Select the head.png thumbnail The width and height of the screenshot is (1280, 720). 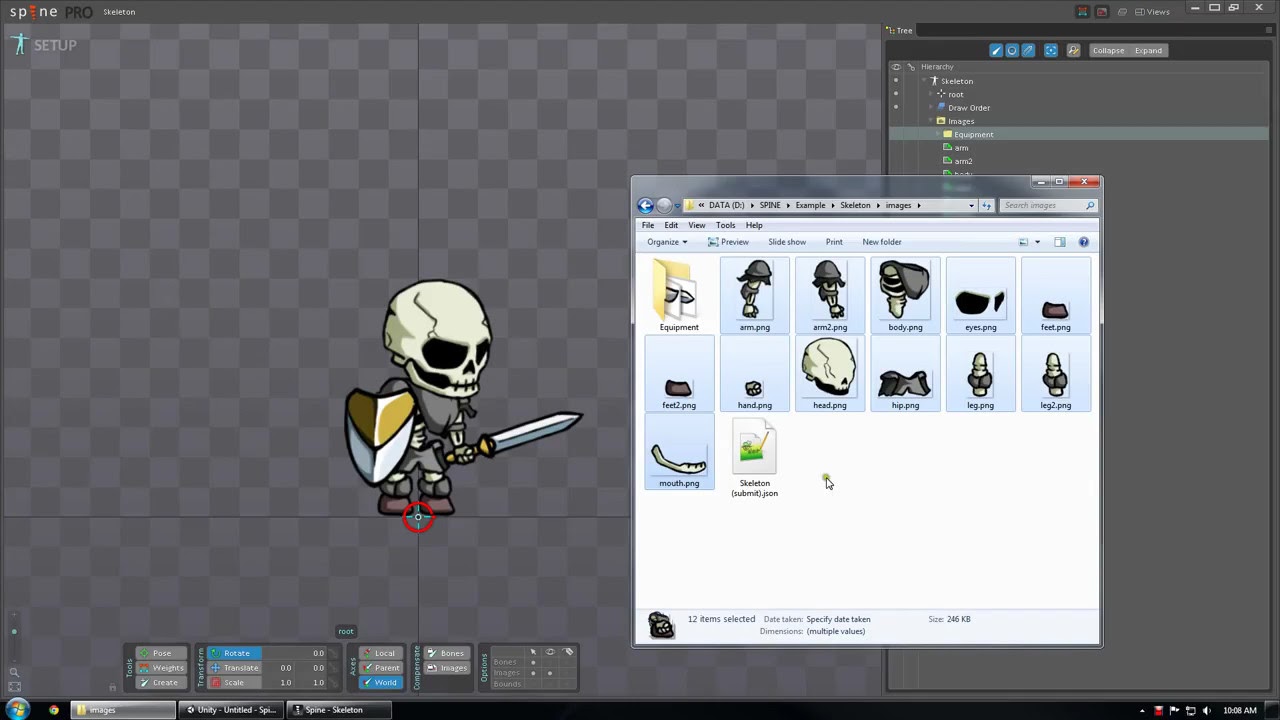coord(829,374)
